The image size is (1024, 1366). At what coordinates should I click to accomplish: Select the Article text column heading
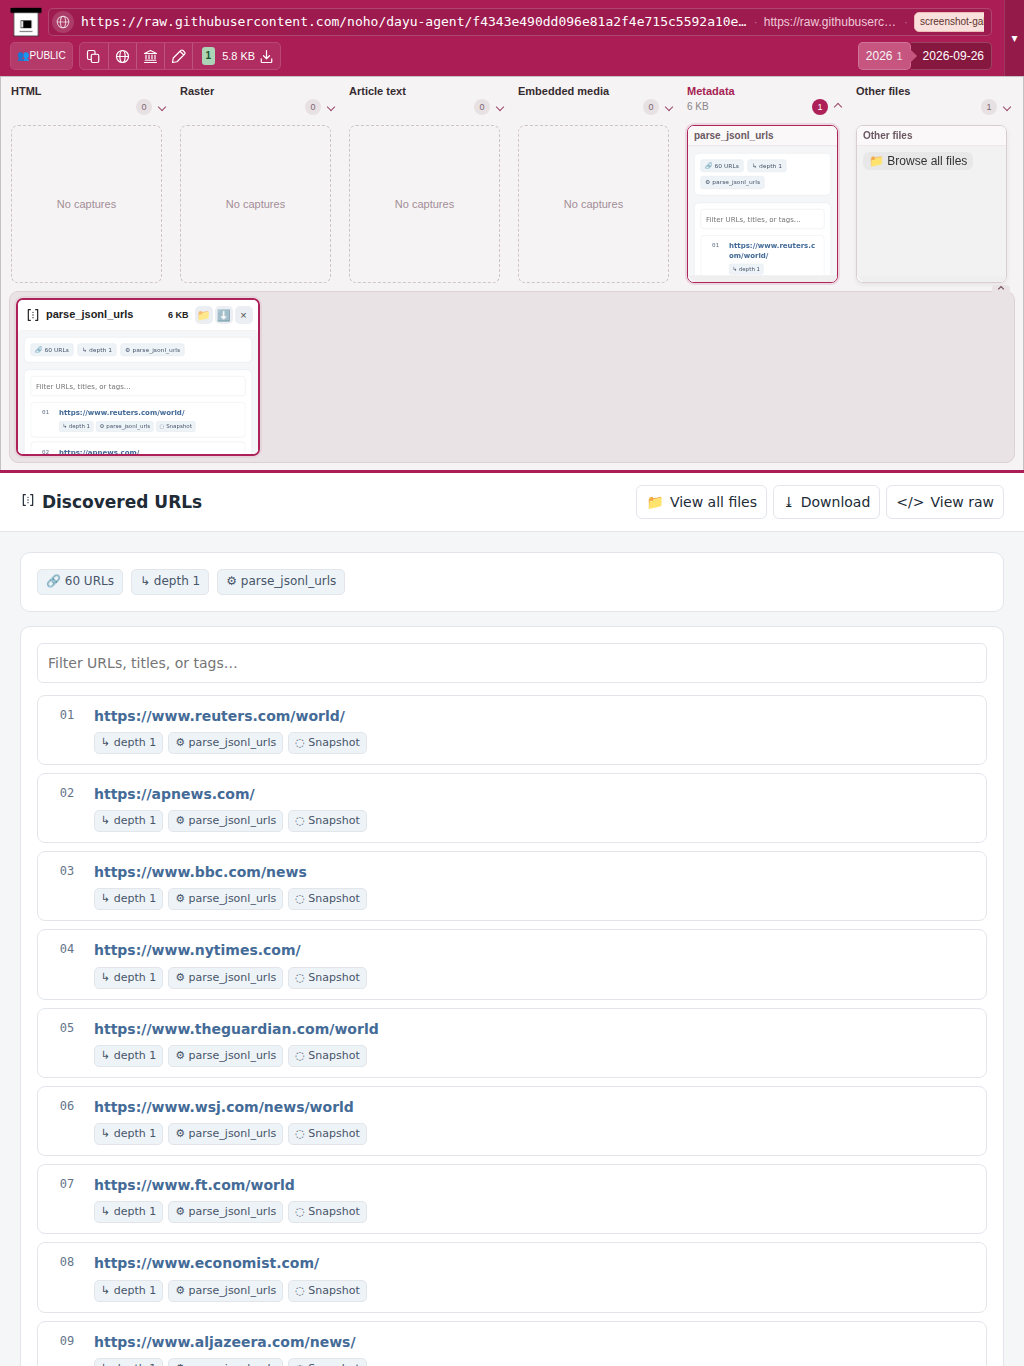[x=377, y=91]
